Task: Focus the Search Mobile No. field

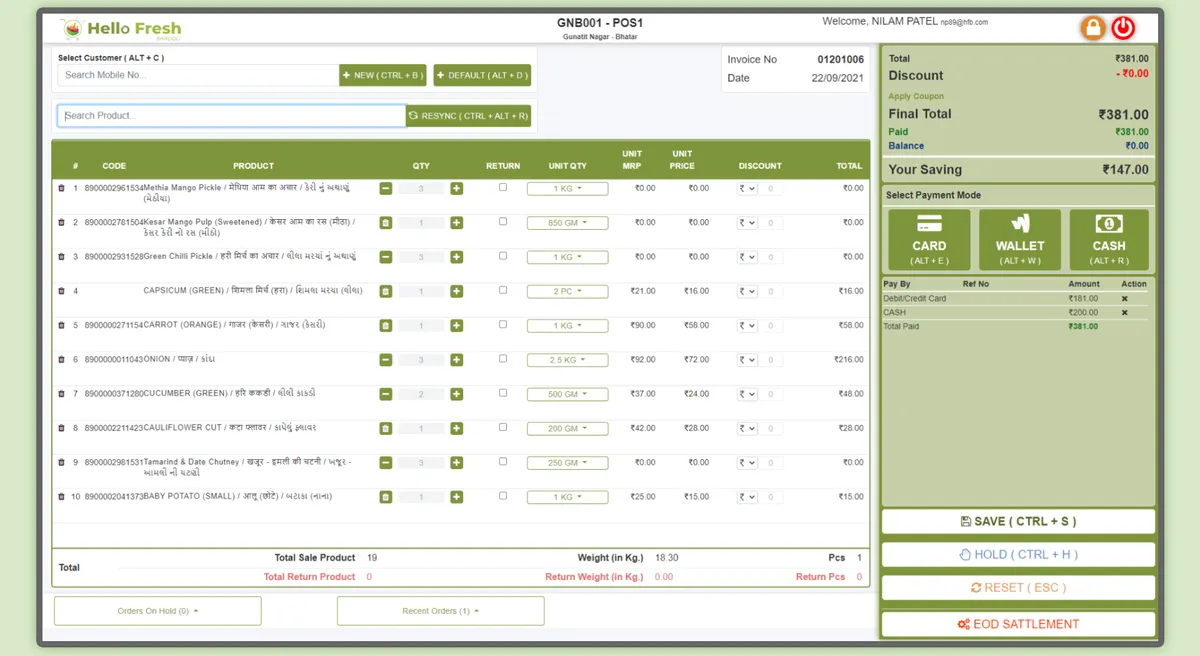Action: [x=198, y=75]
